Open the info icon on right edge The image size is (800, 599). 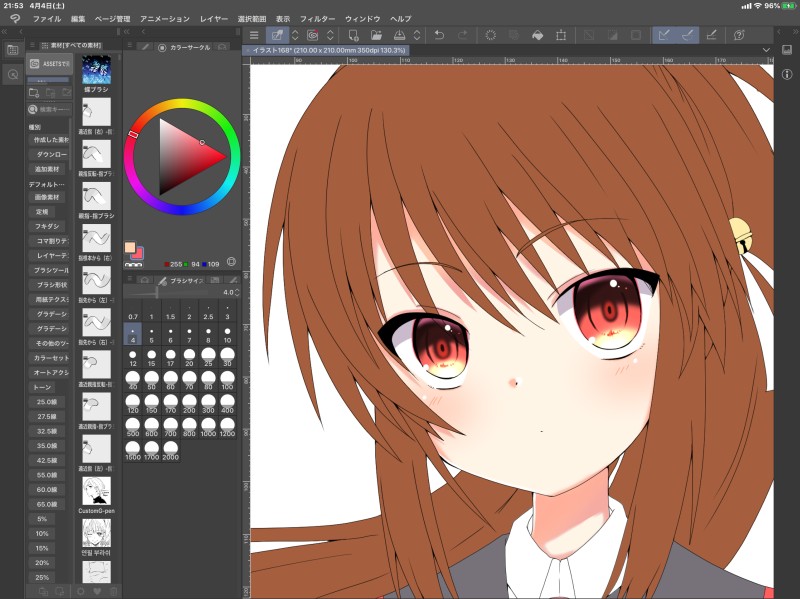(x=787, y=74)
